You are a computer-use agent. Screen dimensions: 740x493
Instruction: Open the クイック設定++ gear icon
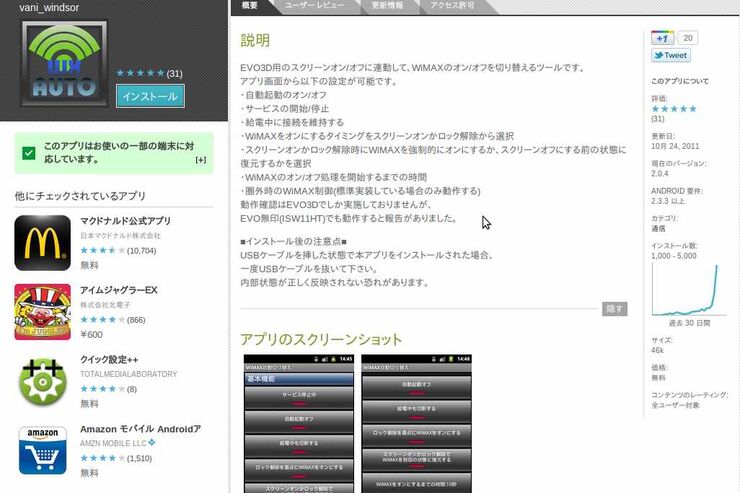pyautogui.click(x=42, y=381)
